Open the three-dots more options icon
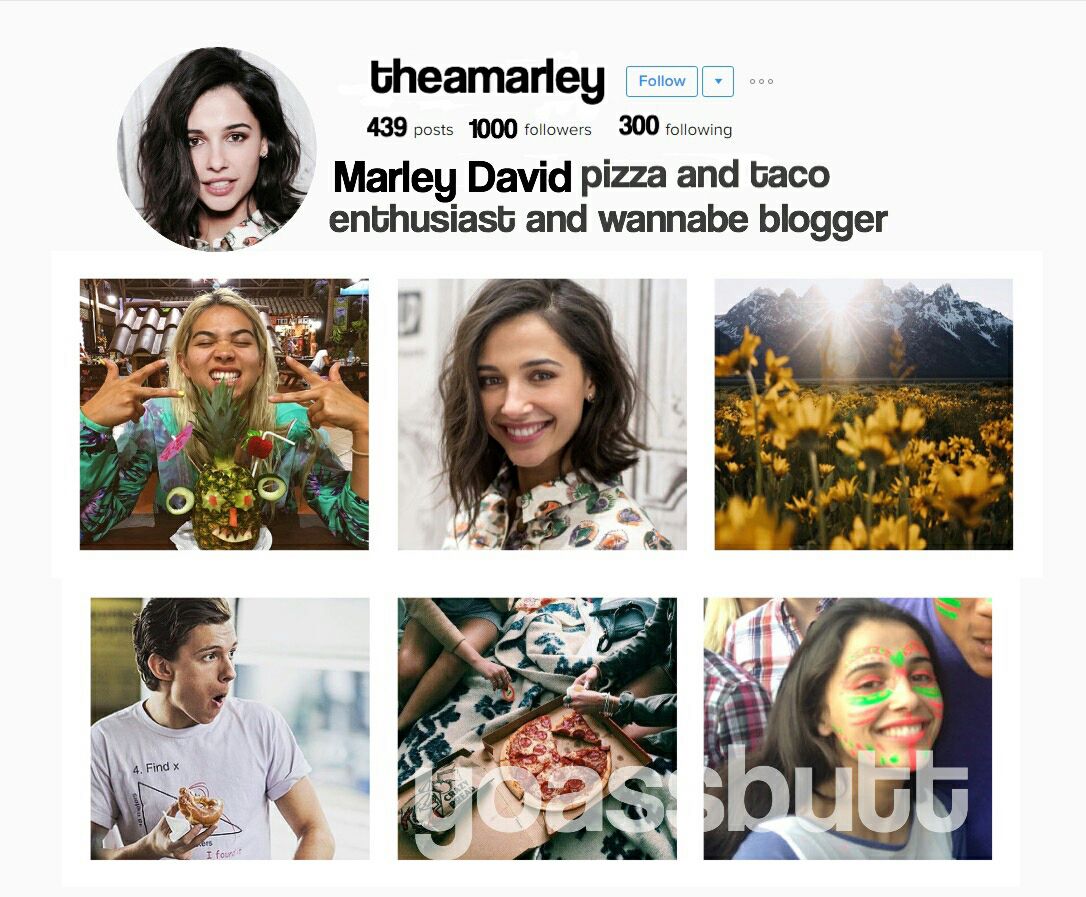1086x897 pixels. tap(761, 81)
